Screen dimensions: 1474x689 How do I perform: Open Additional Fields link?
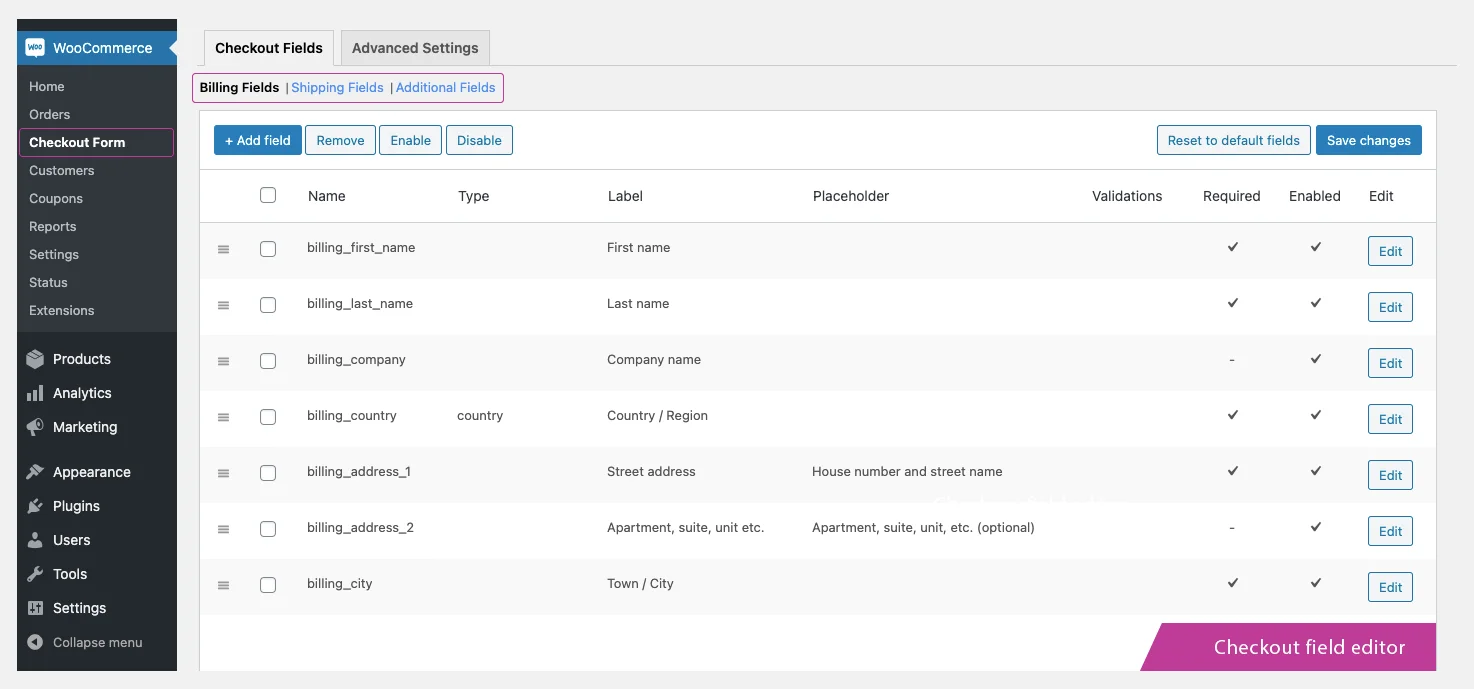tap(445, 87)
